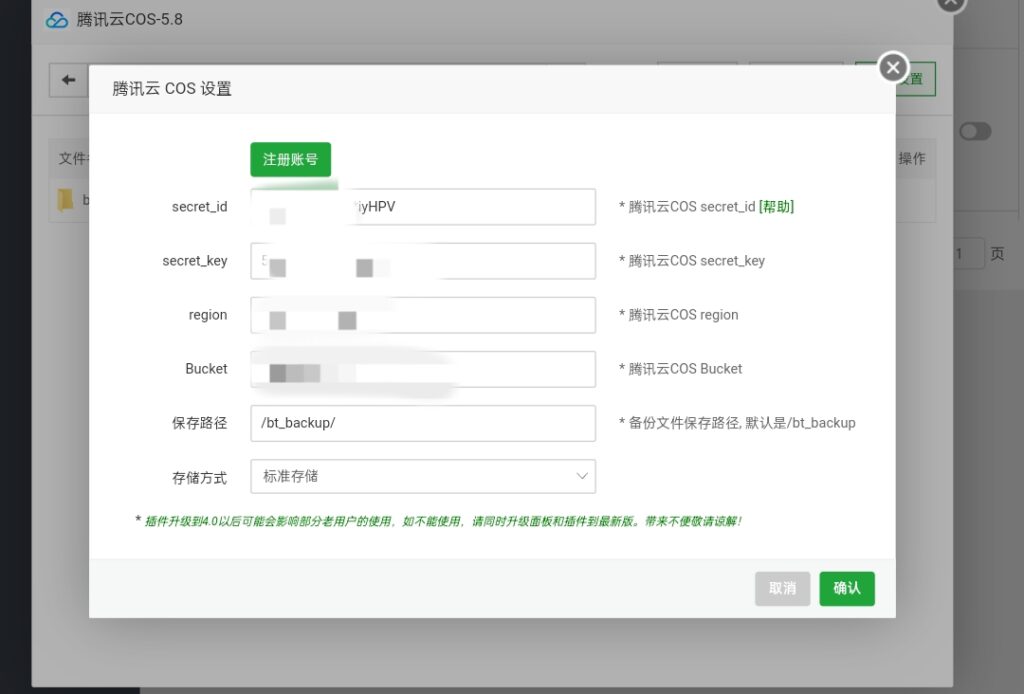Select the 保存路径 field containing /bt_backup/
The width and height of the screenshot is (1024, 694).
[423, 423]
